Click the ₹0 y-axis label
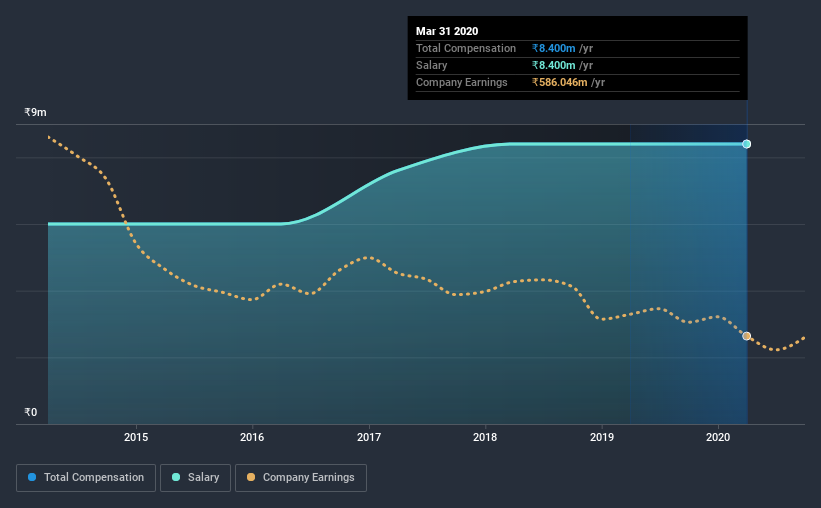 click(x=31, y=412)
